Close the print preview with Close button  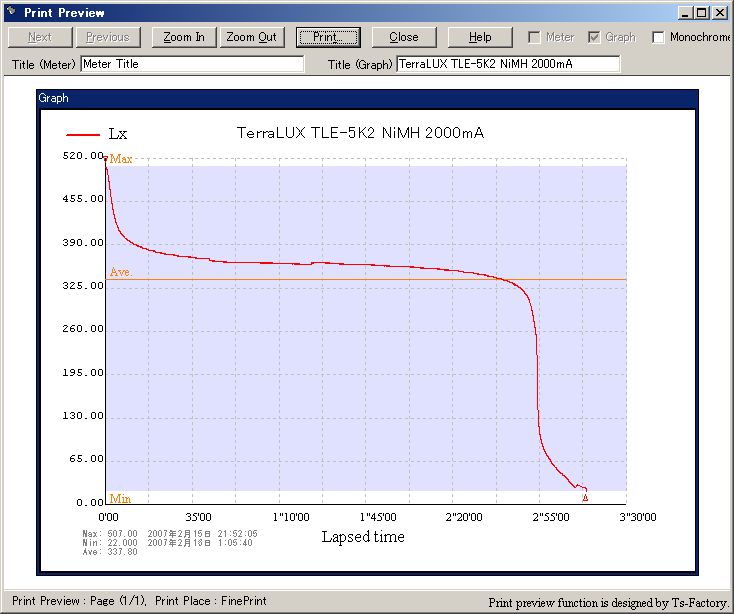pos(404,37)
